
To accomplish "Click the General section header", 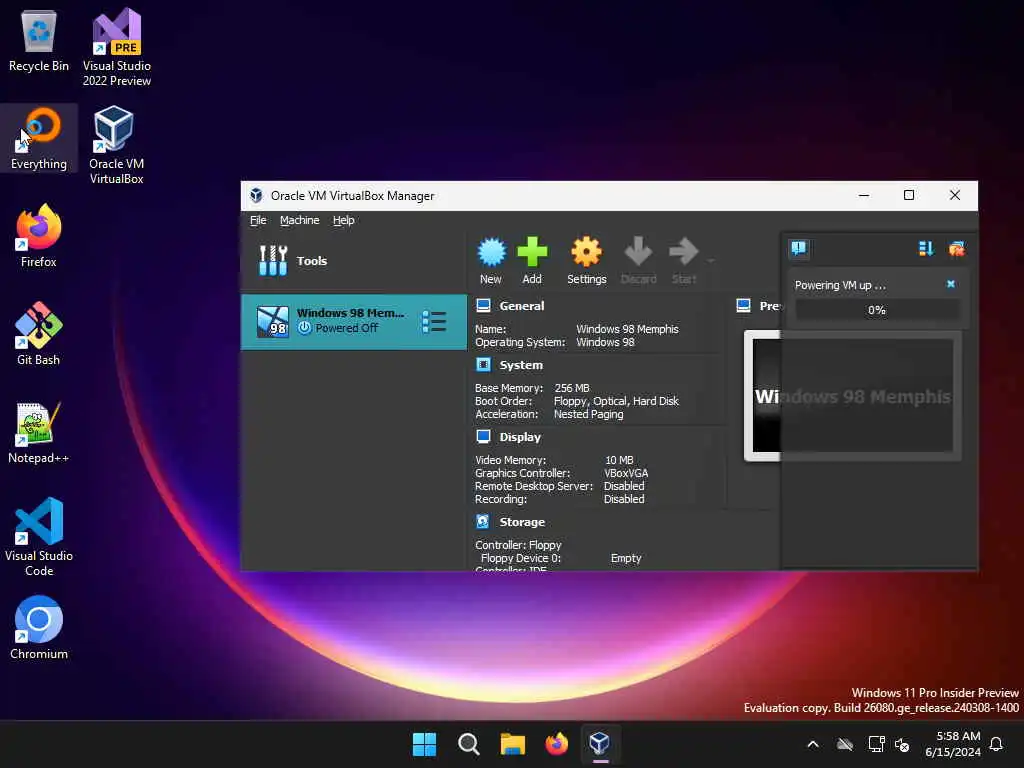I will pyautogui.click(x=521, y=306).
